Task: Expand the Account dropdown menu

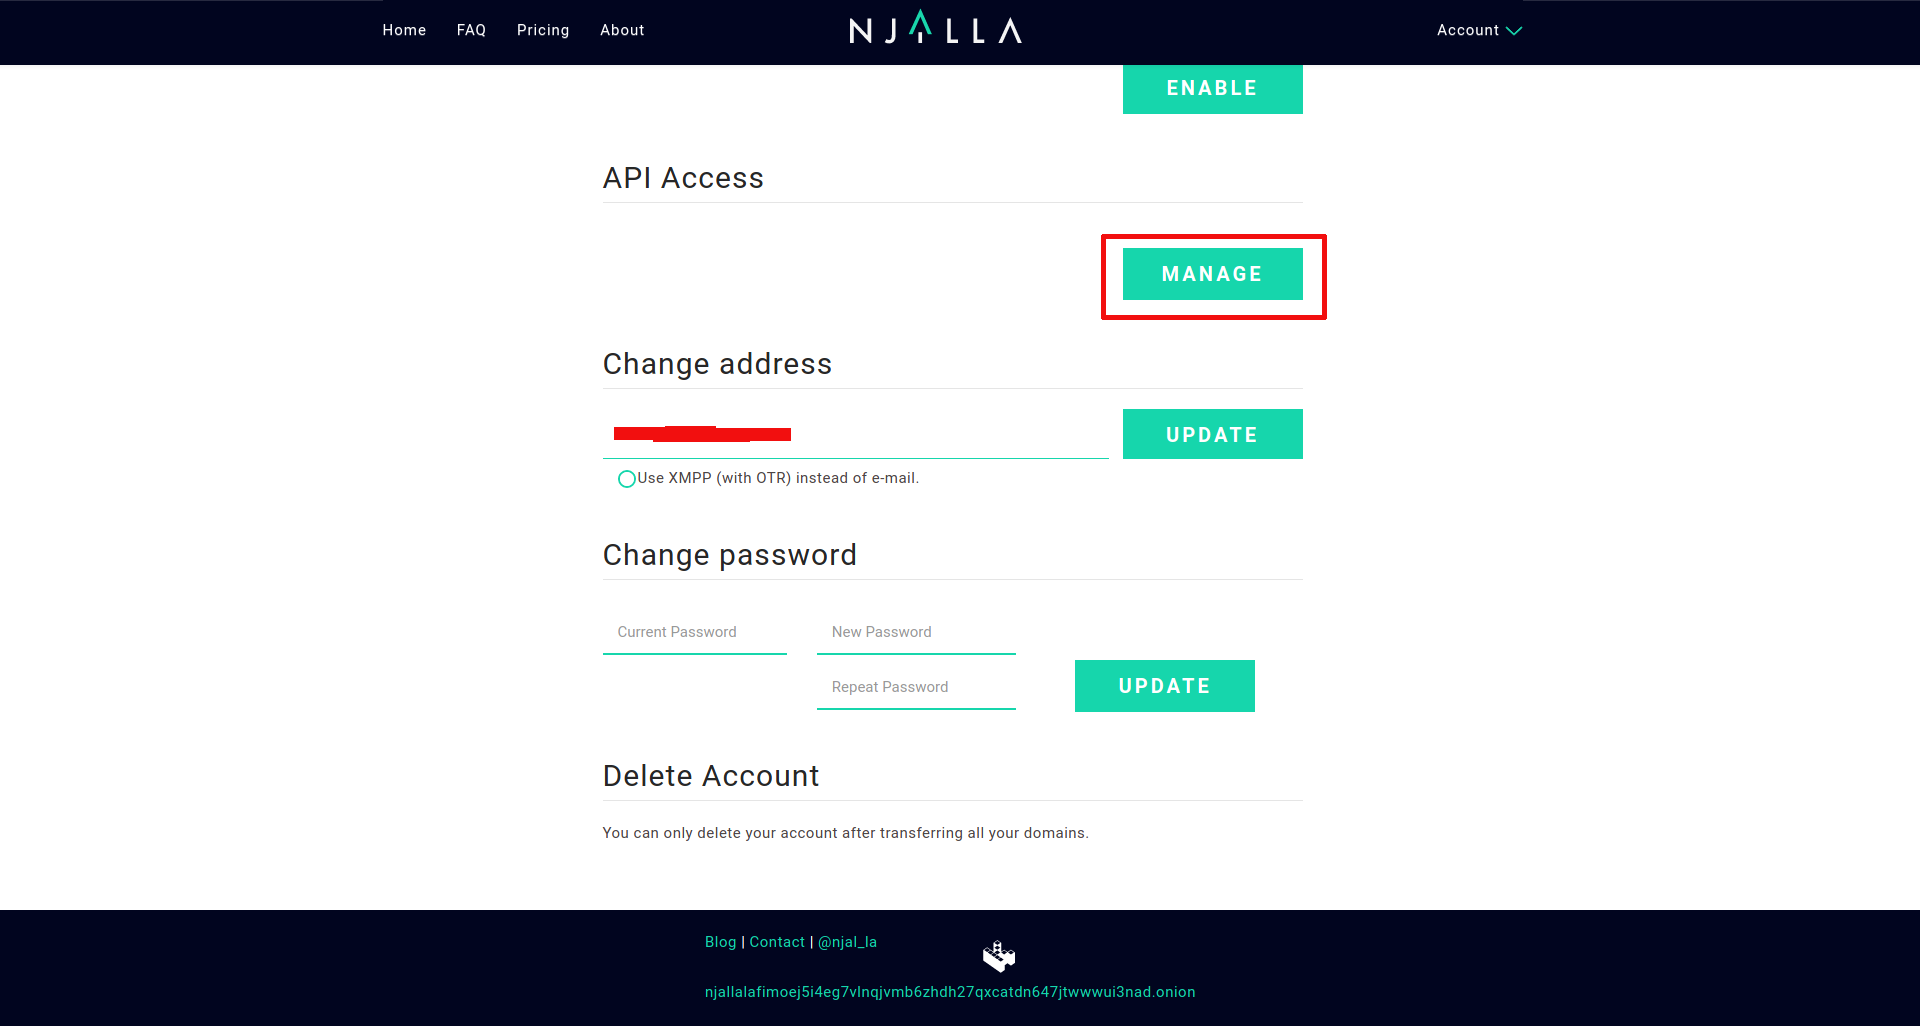Action: 1478,30
